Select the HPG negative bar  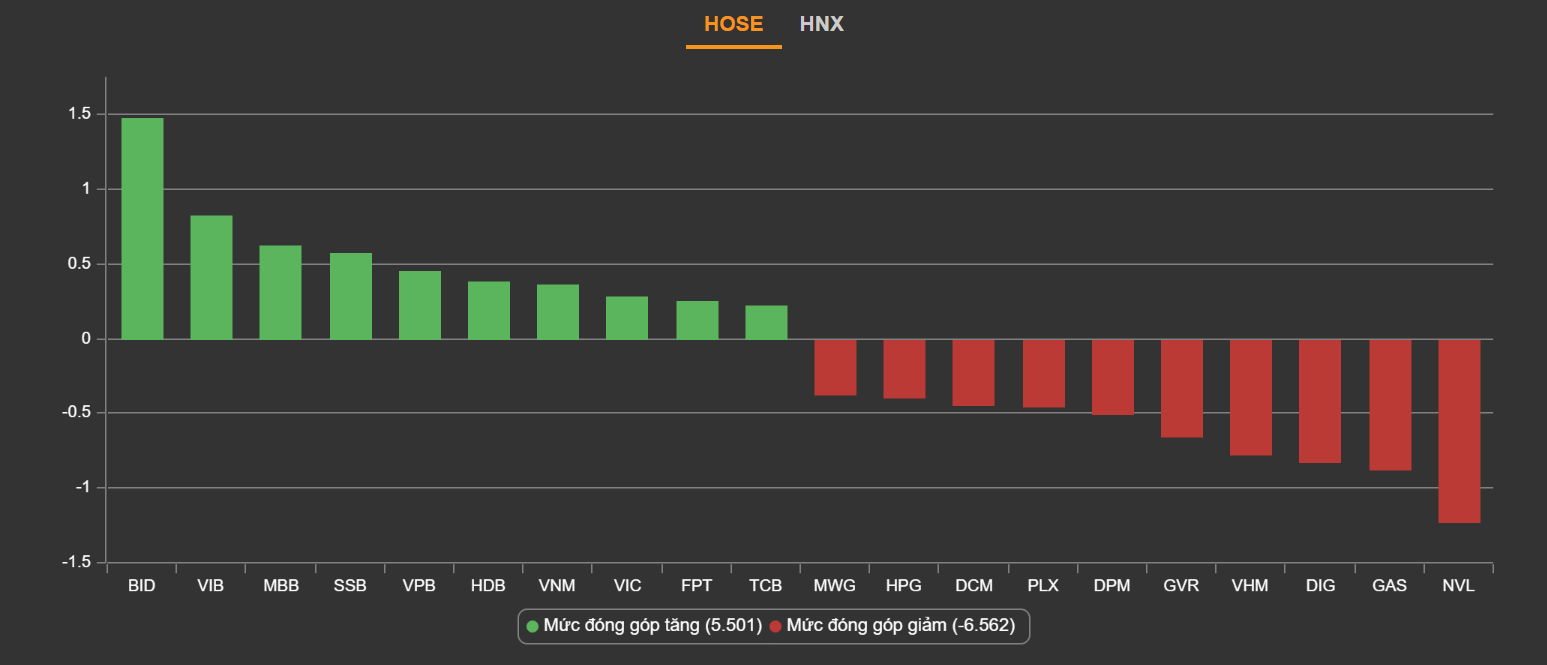point(904,369)
